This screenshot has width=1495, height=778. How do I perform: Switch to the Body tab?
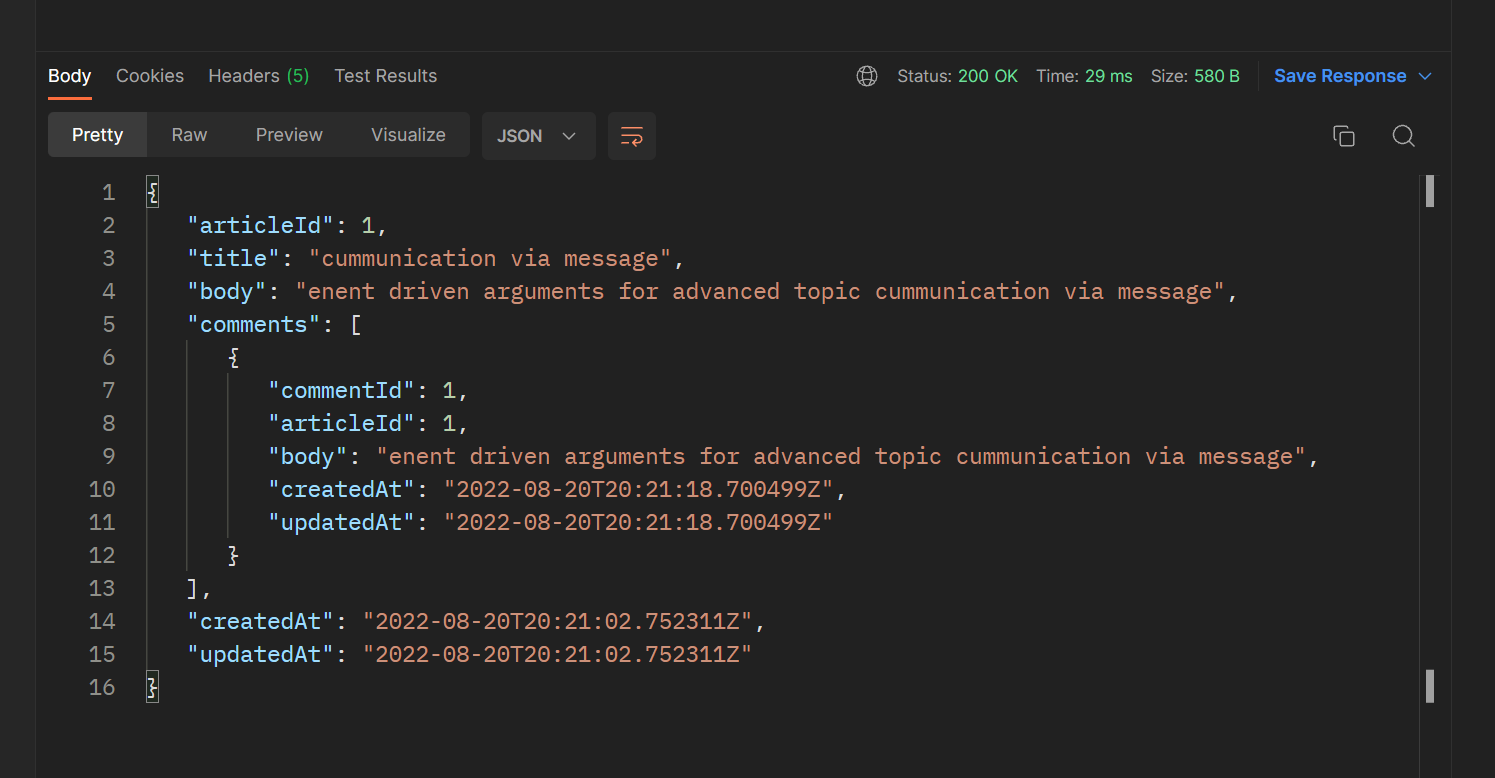70,76
